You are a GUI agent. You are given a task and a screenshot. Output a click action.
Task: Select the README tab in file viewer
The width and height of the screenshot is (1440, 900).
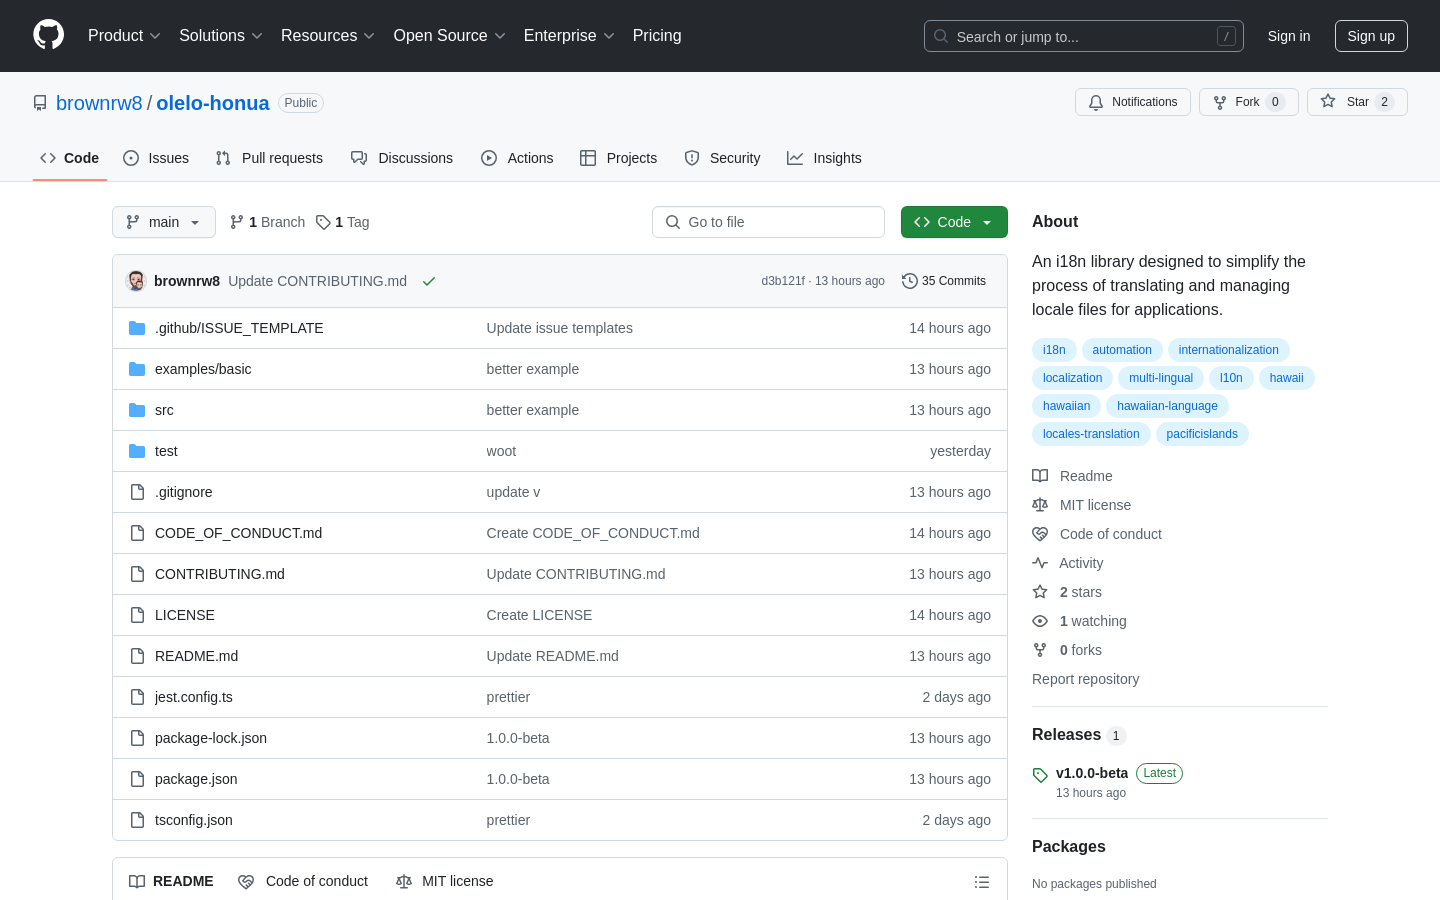tap(171, 881)
